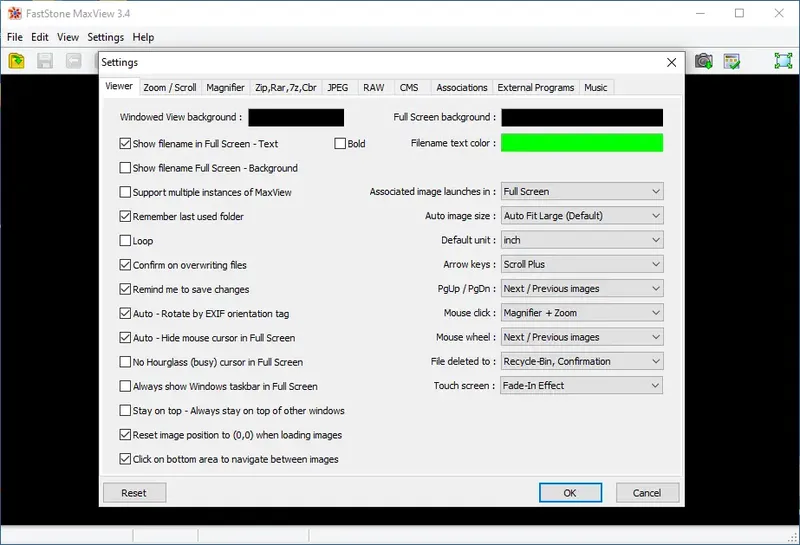This screenshot has width=800, height=545.
Task: Maximize the FastStone MaxView window
Action: 739,13
